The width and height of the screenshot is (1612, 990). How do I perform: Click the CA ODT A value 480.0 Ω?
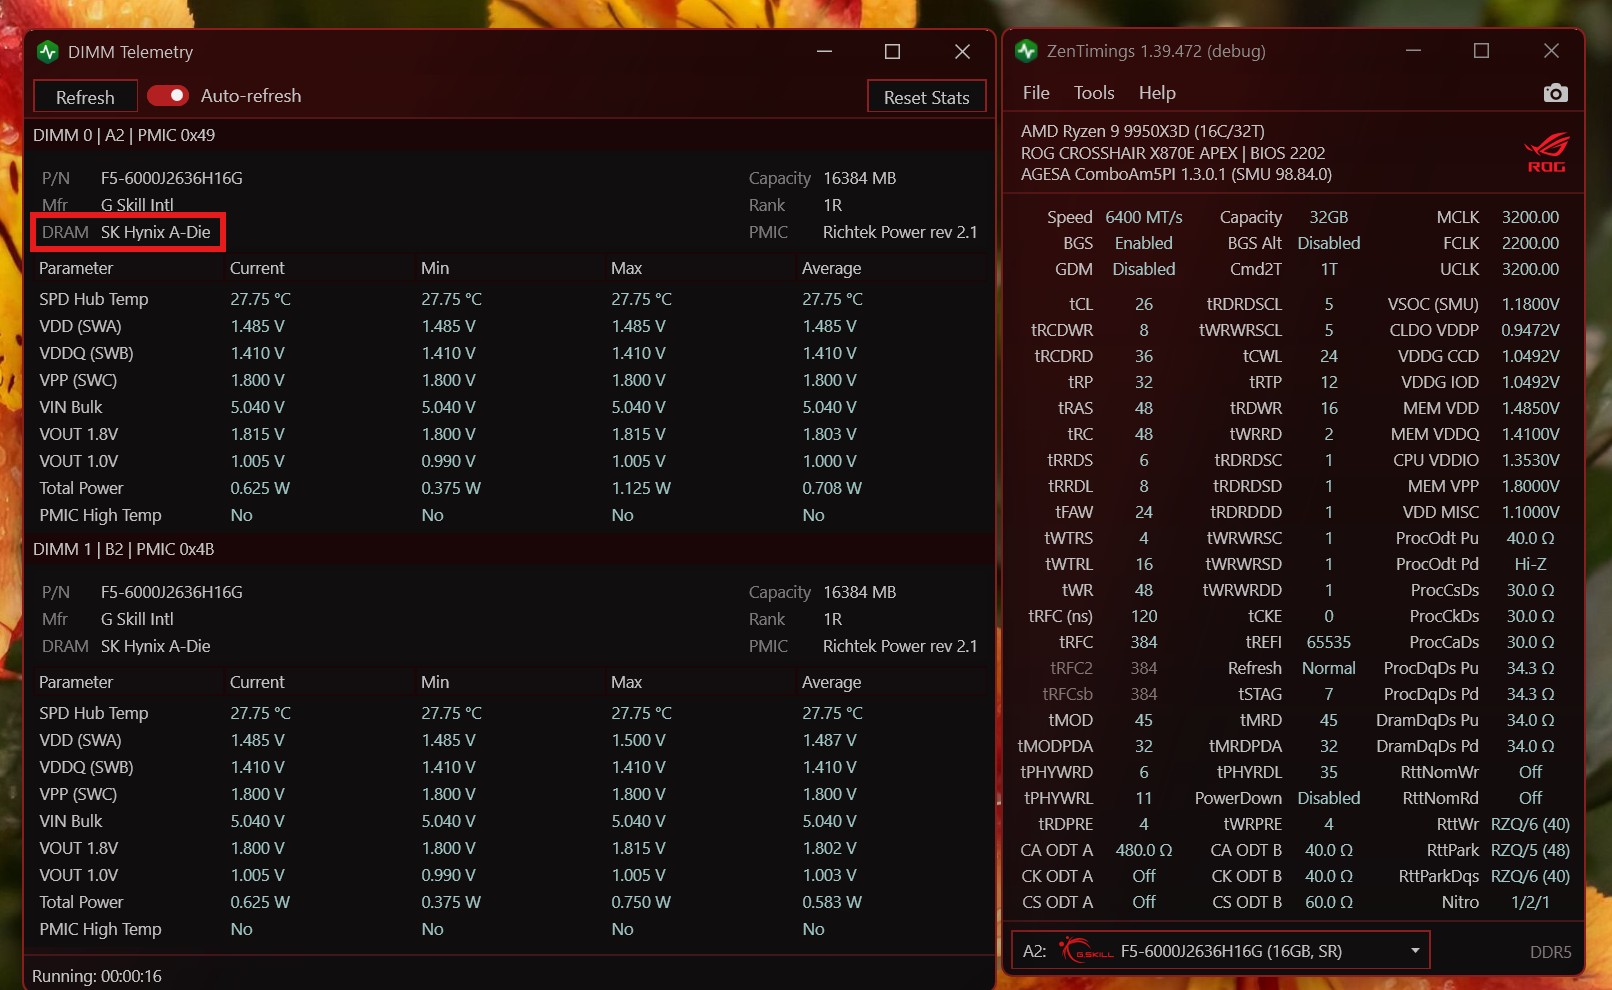1144,851
